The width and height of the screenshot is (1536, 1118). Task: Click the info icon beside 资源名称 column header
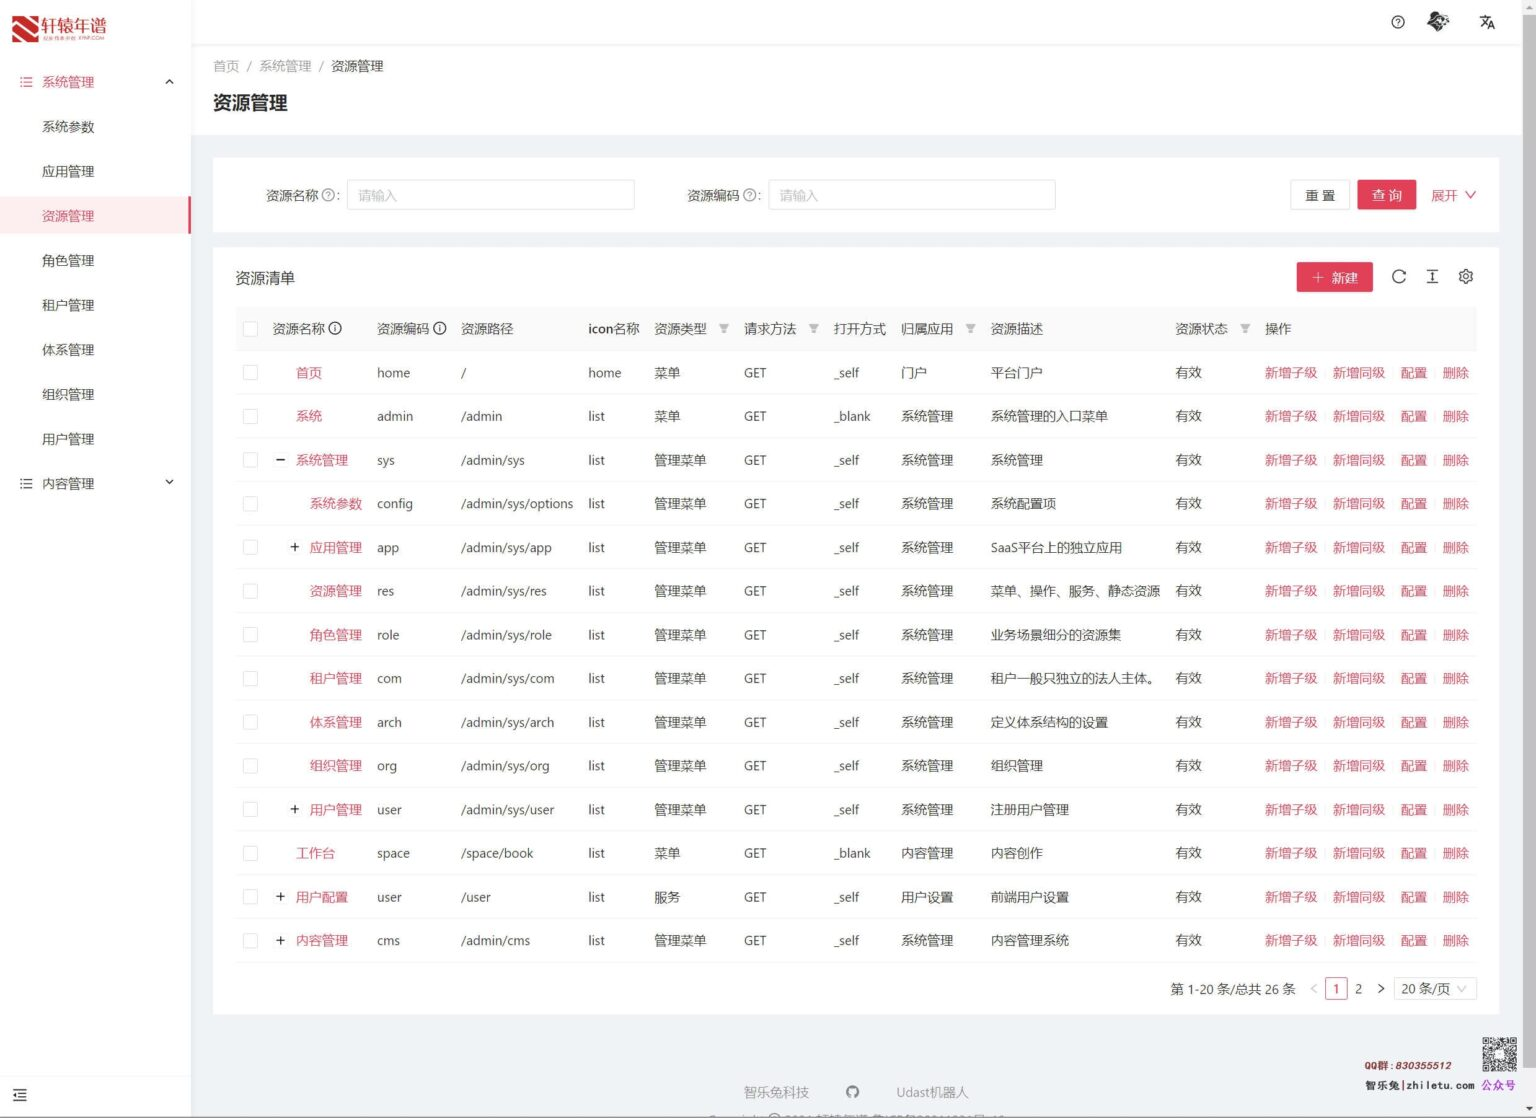pos(335,328)
